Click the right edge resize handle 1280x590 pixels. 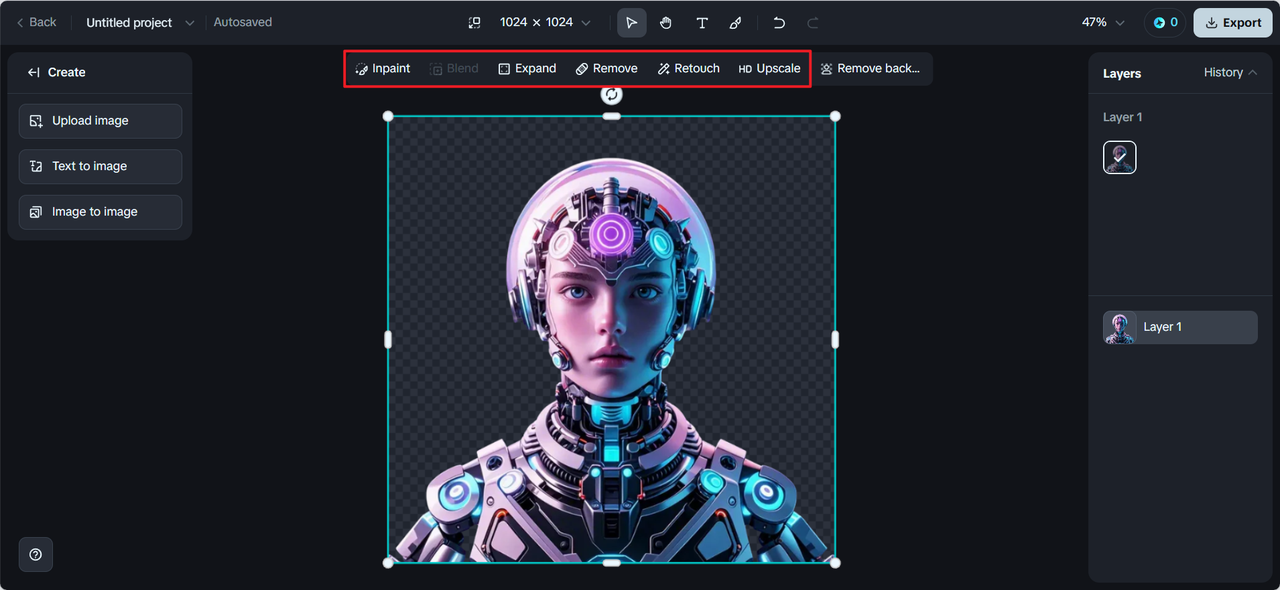(835, 340)
